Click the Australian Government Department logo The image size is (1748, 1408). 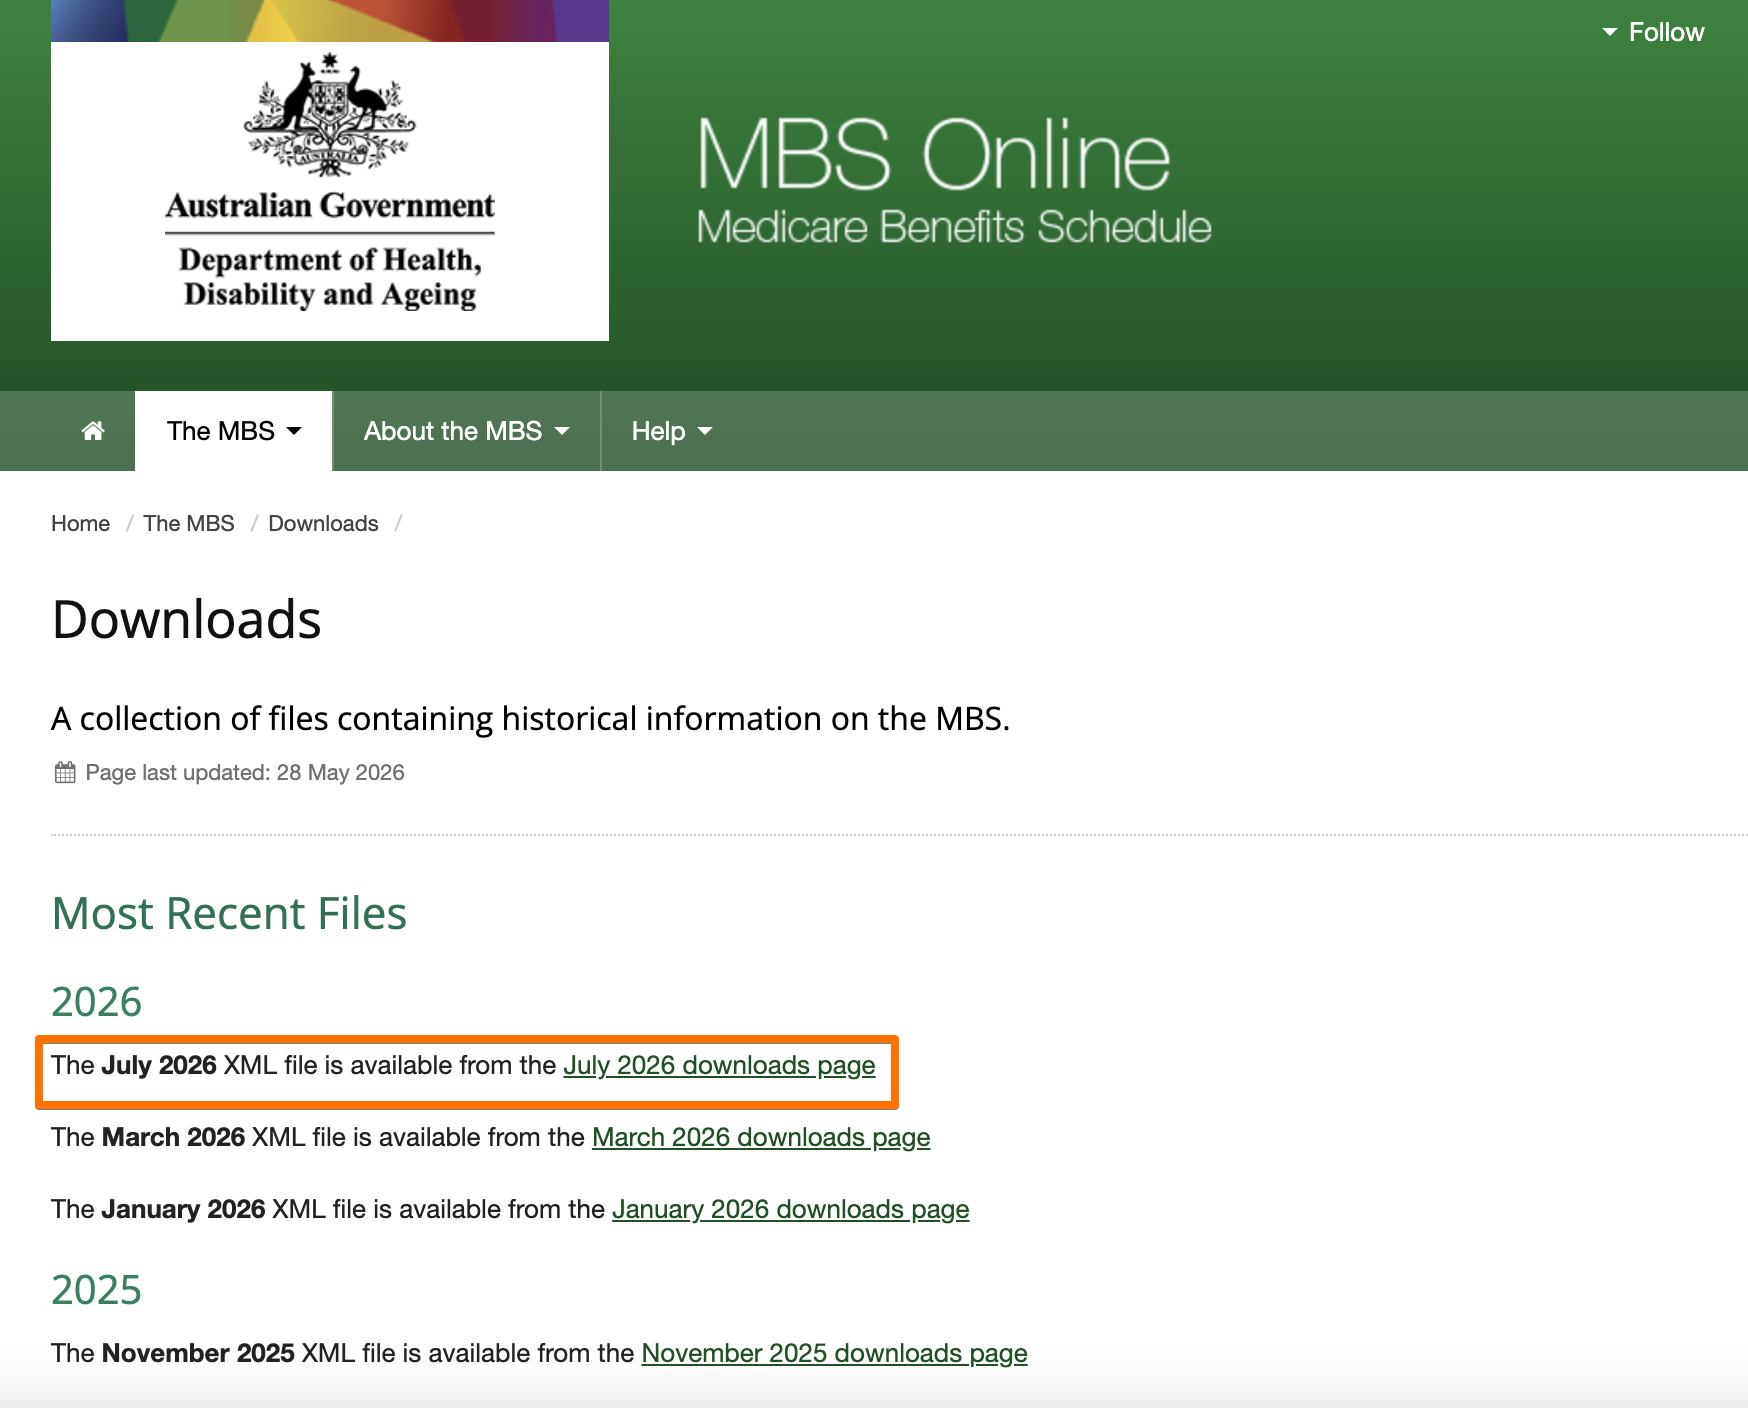tap(330, 191)
